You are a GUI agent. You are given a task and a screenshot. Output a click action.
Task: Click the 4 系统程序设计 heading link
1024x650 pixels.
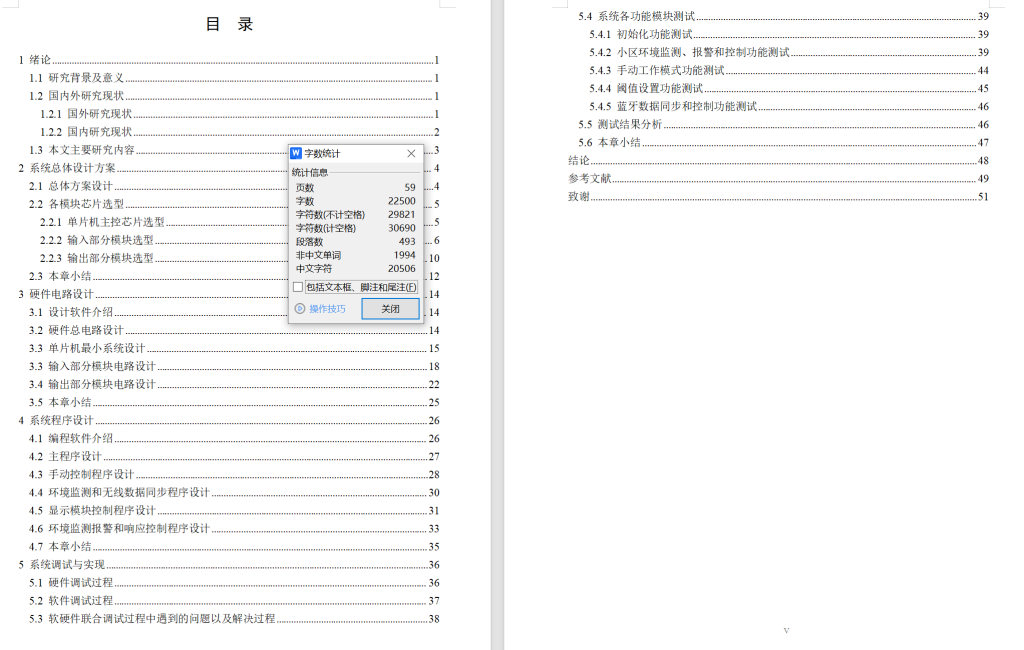click(x=58, y=420)
